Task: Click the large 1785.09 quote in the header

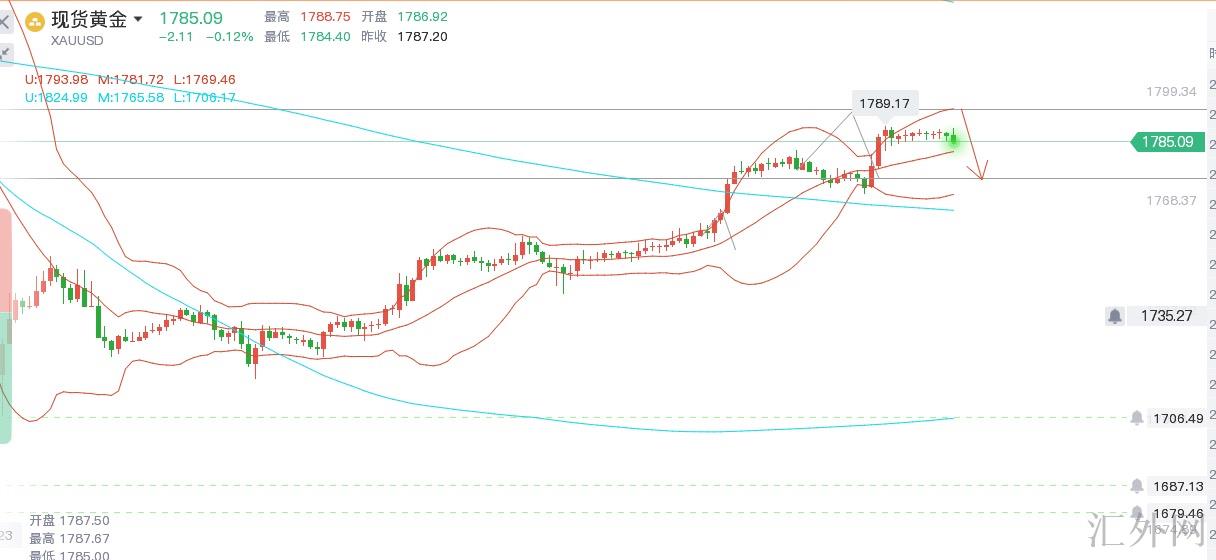Action: click(x=191, y=18)
